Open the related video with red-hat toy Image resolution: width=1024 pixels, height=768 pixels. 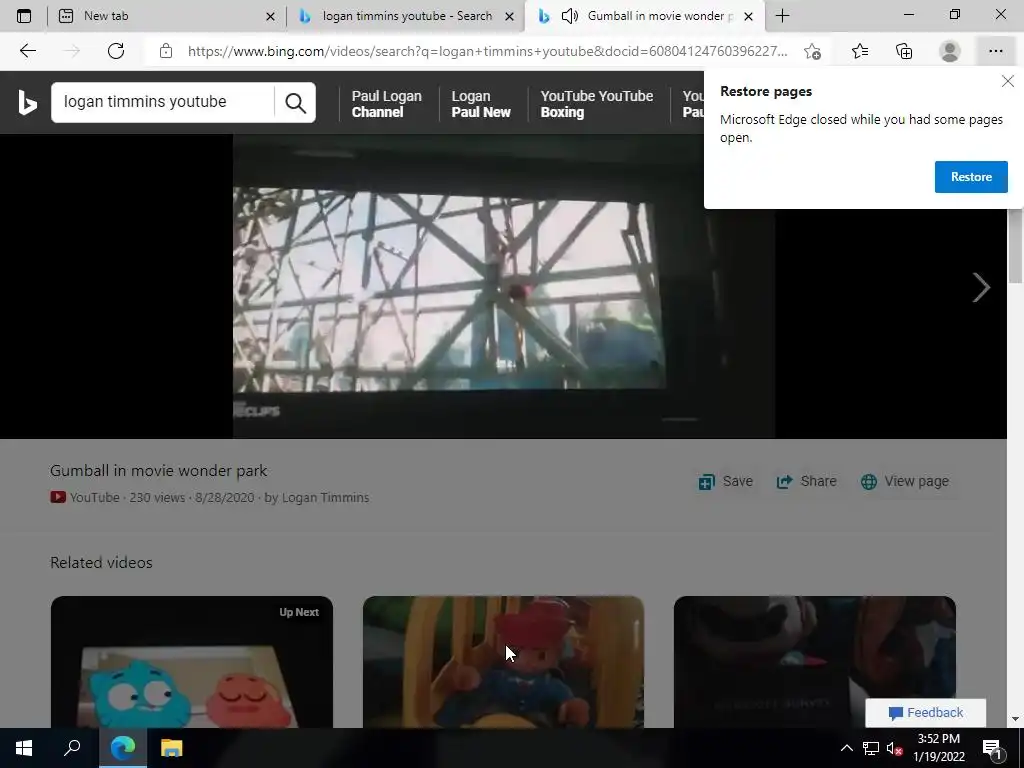coord(504,662)
